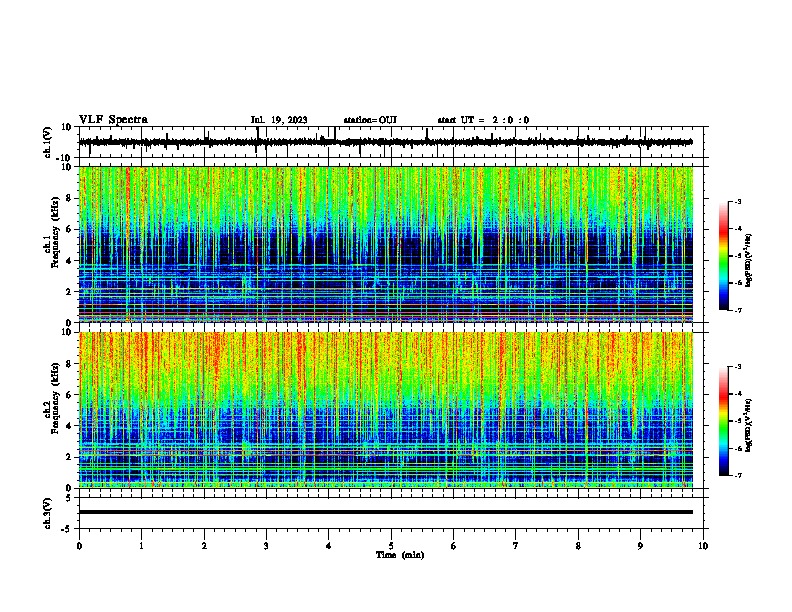
Task: Click time-axis tick label "4"
Action: pyautogui.click(x=329, y=545)
